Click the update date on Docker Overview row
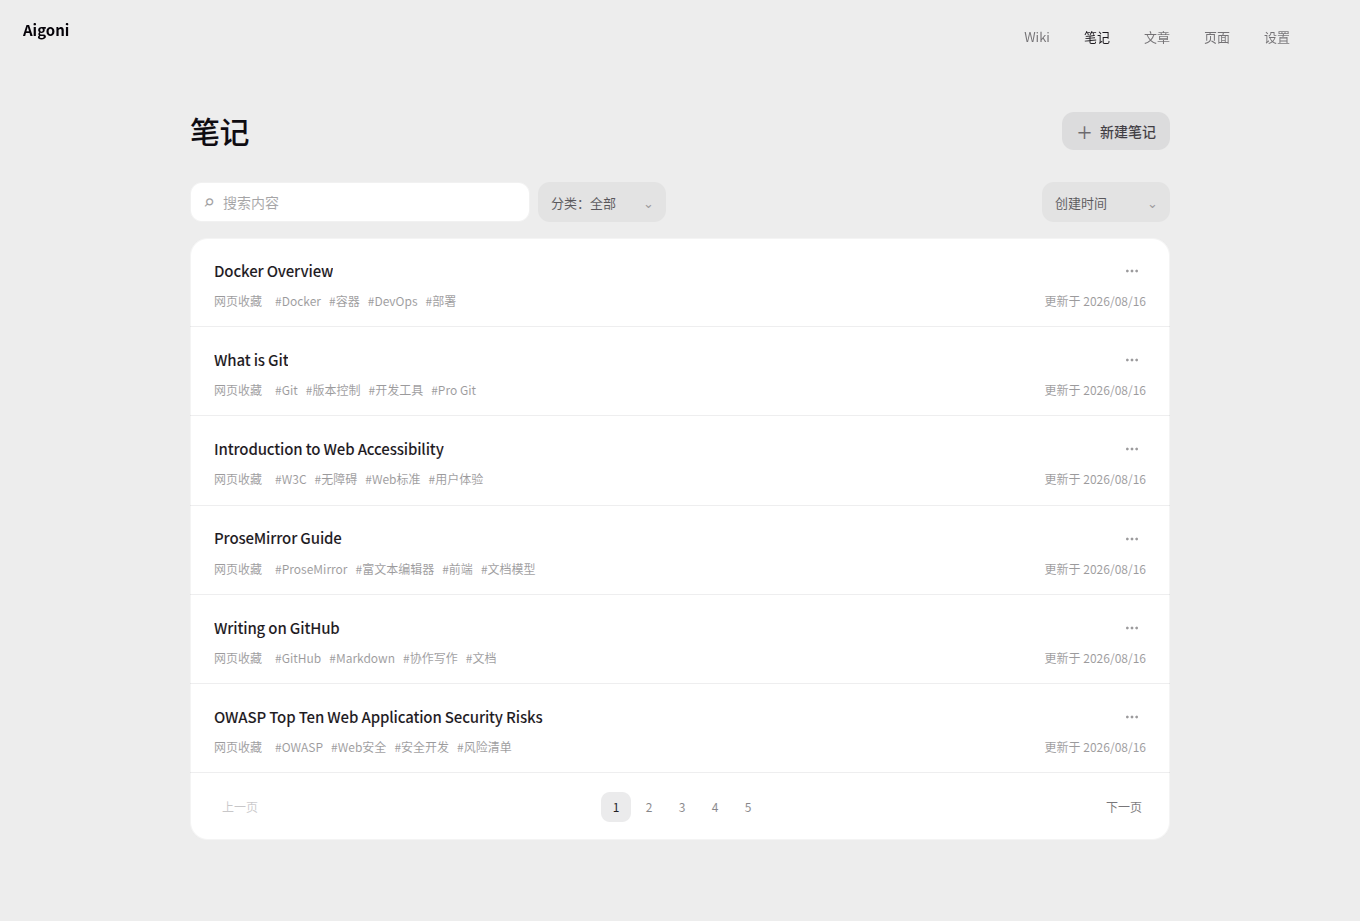Viewport: 1360px width, 921px height. [x=1095, y=301]
